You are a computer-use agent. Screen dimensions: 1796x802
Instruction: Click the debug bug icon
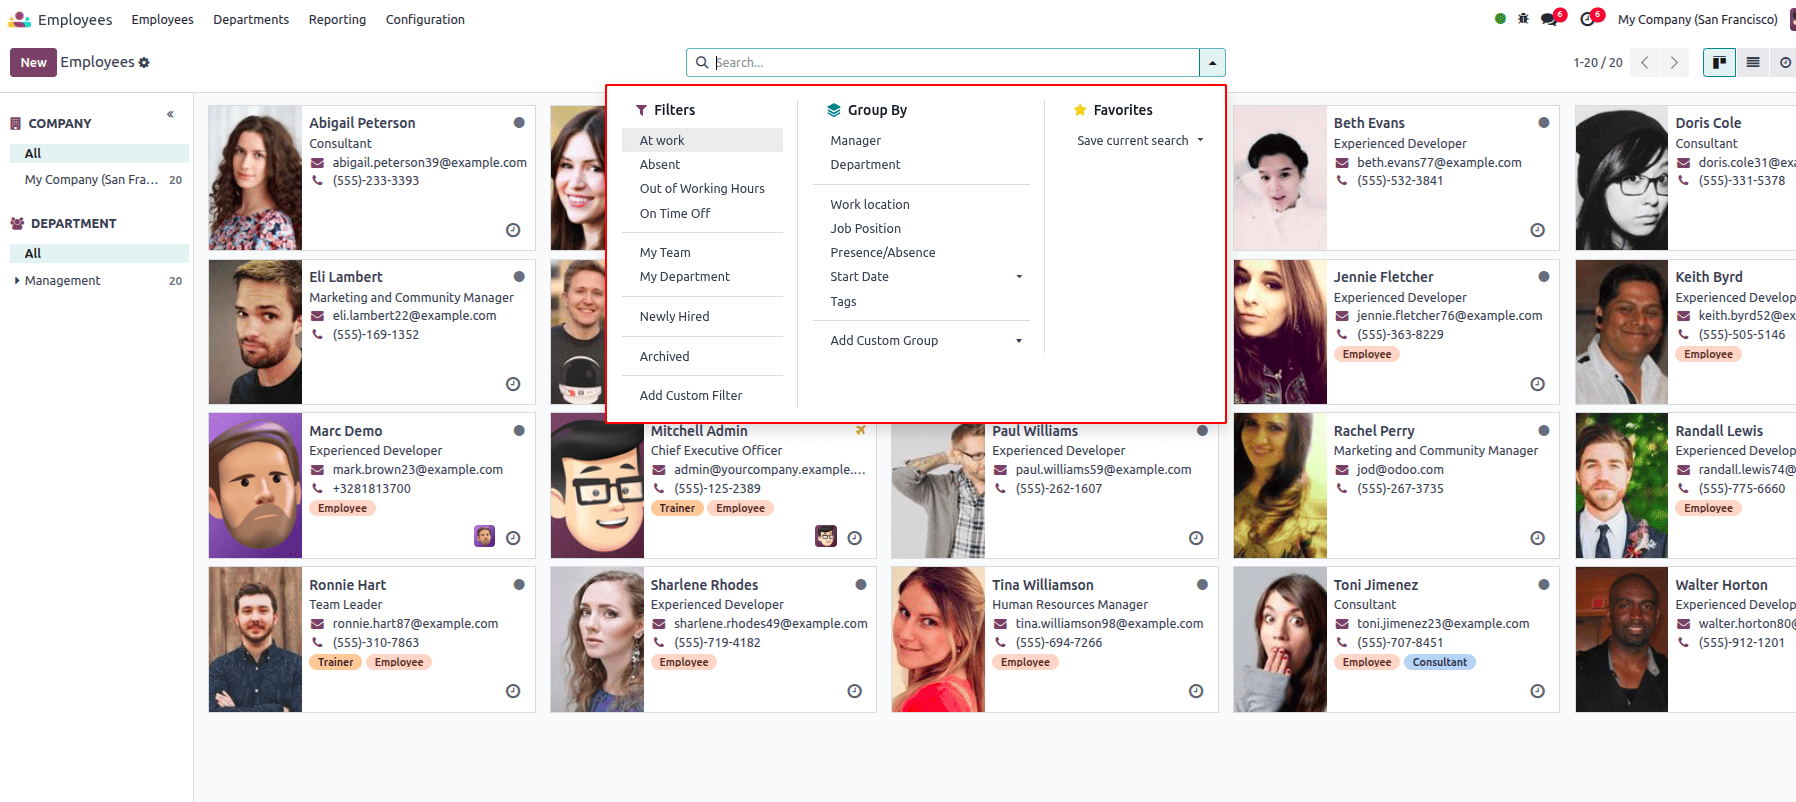[1523, 19]
